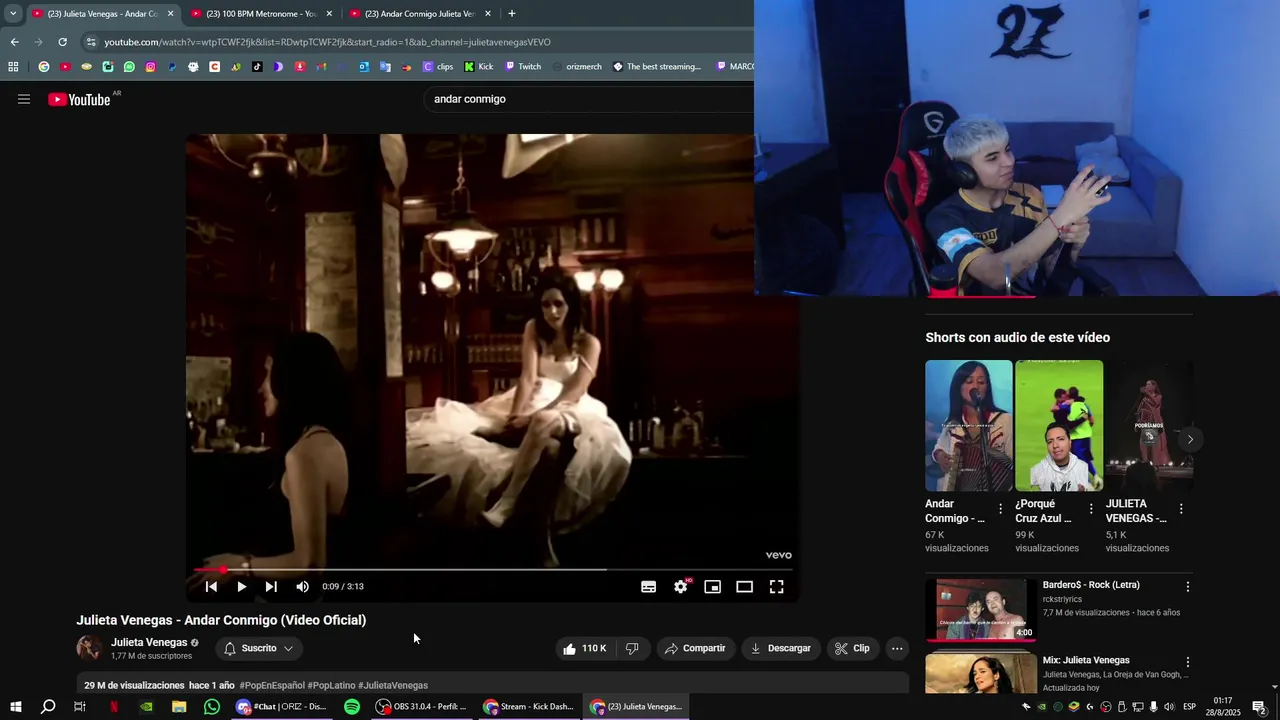Open Julieta Venegas channel avatar
This screenshot has height=720, width=1280.
point(89,648)
